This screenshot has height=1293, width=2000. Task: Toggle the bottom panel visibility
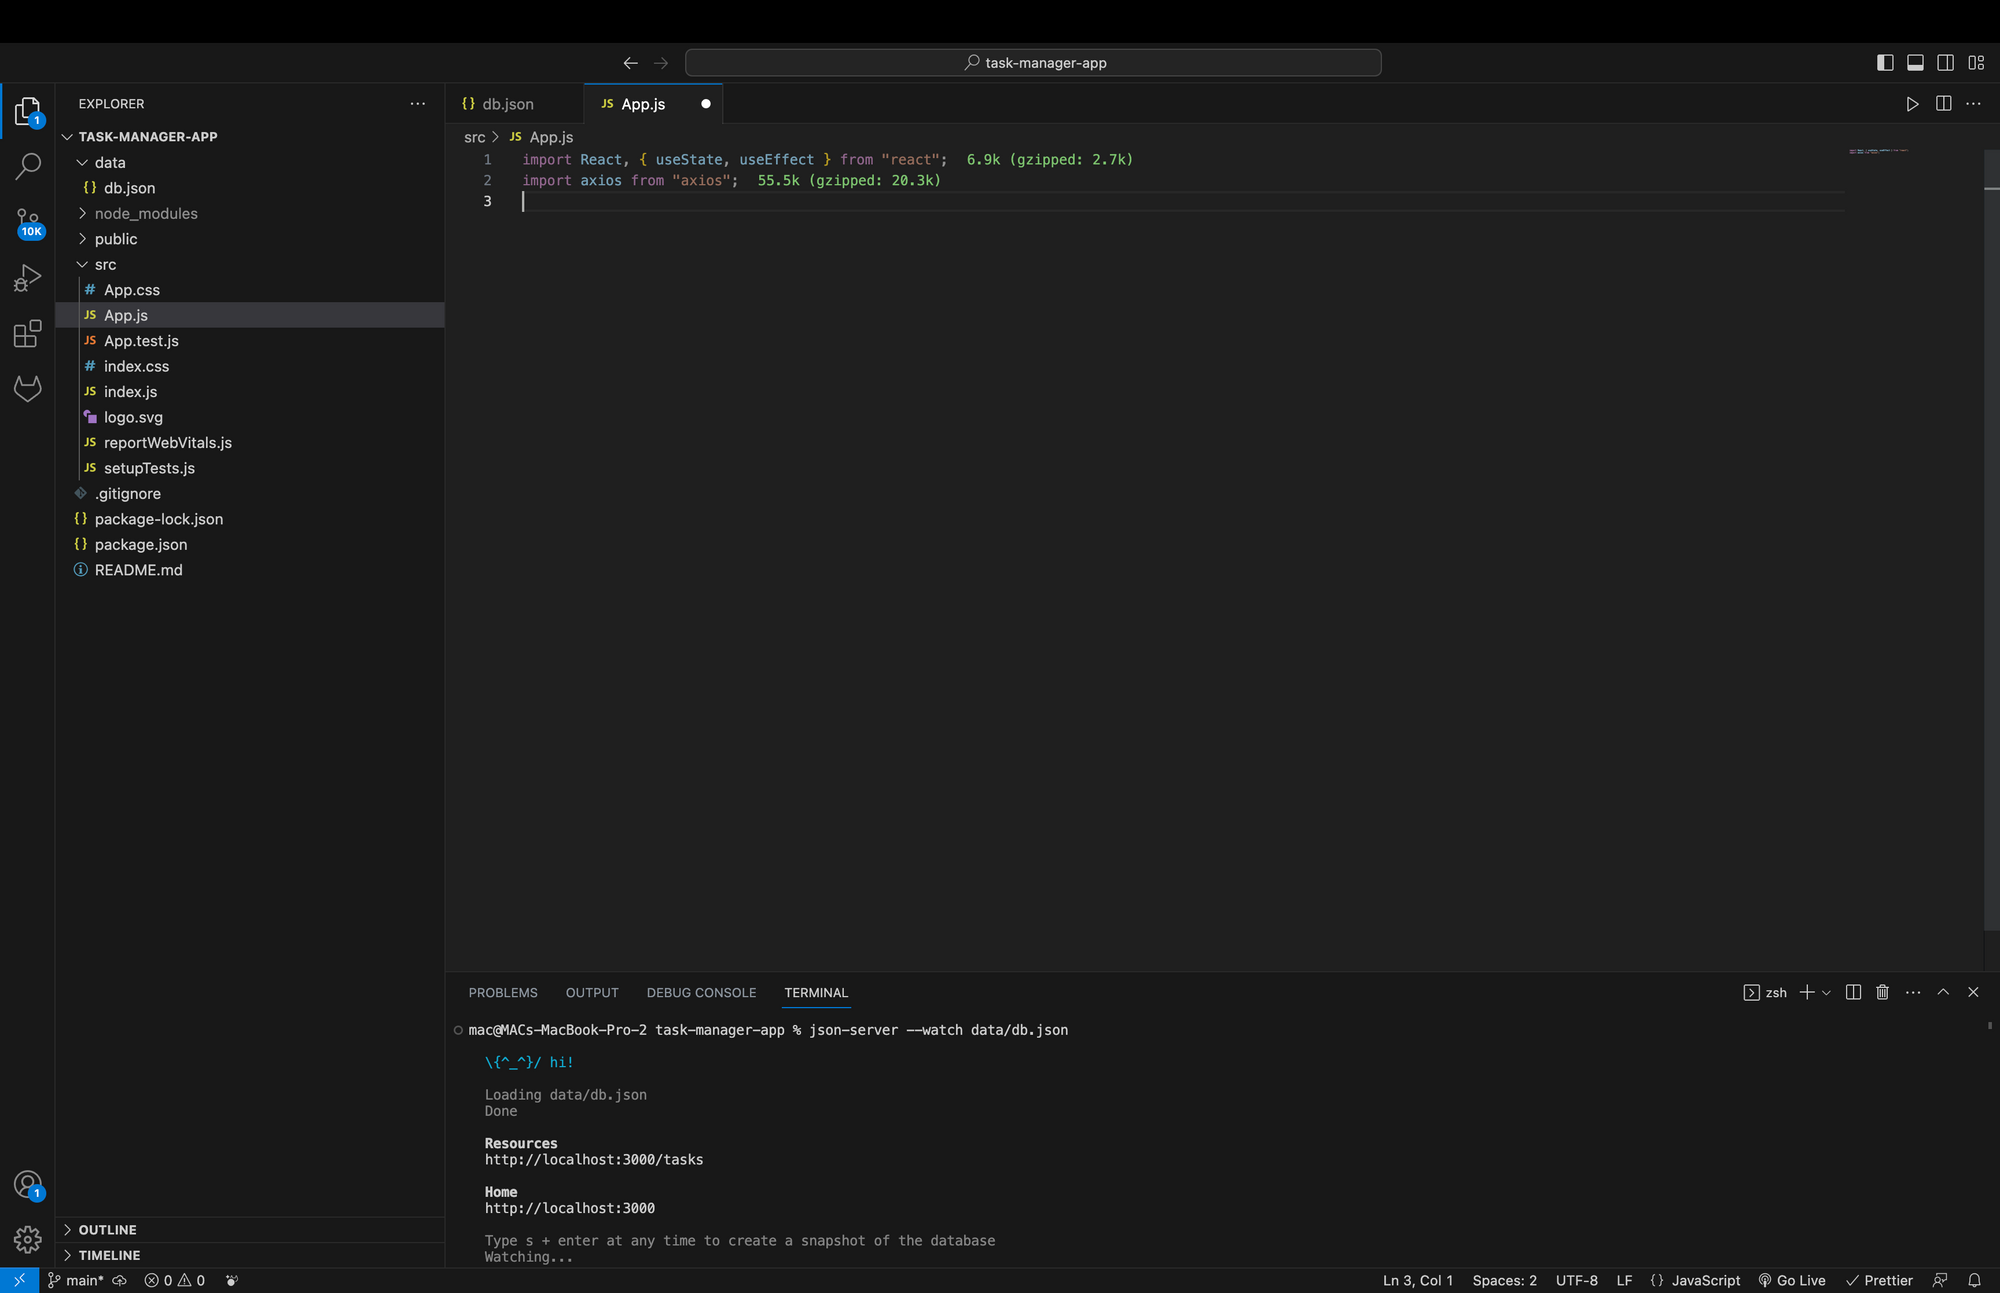[x=1915, y=63]
